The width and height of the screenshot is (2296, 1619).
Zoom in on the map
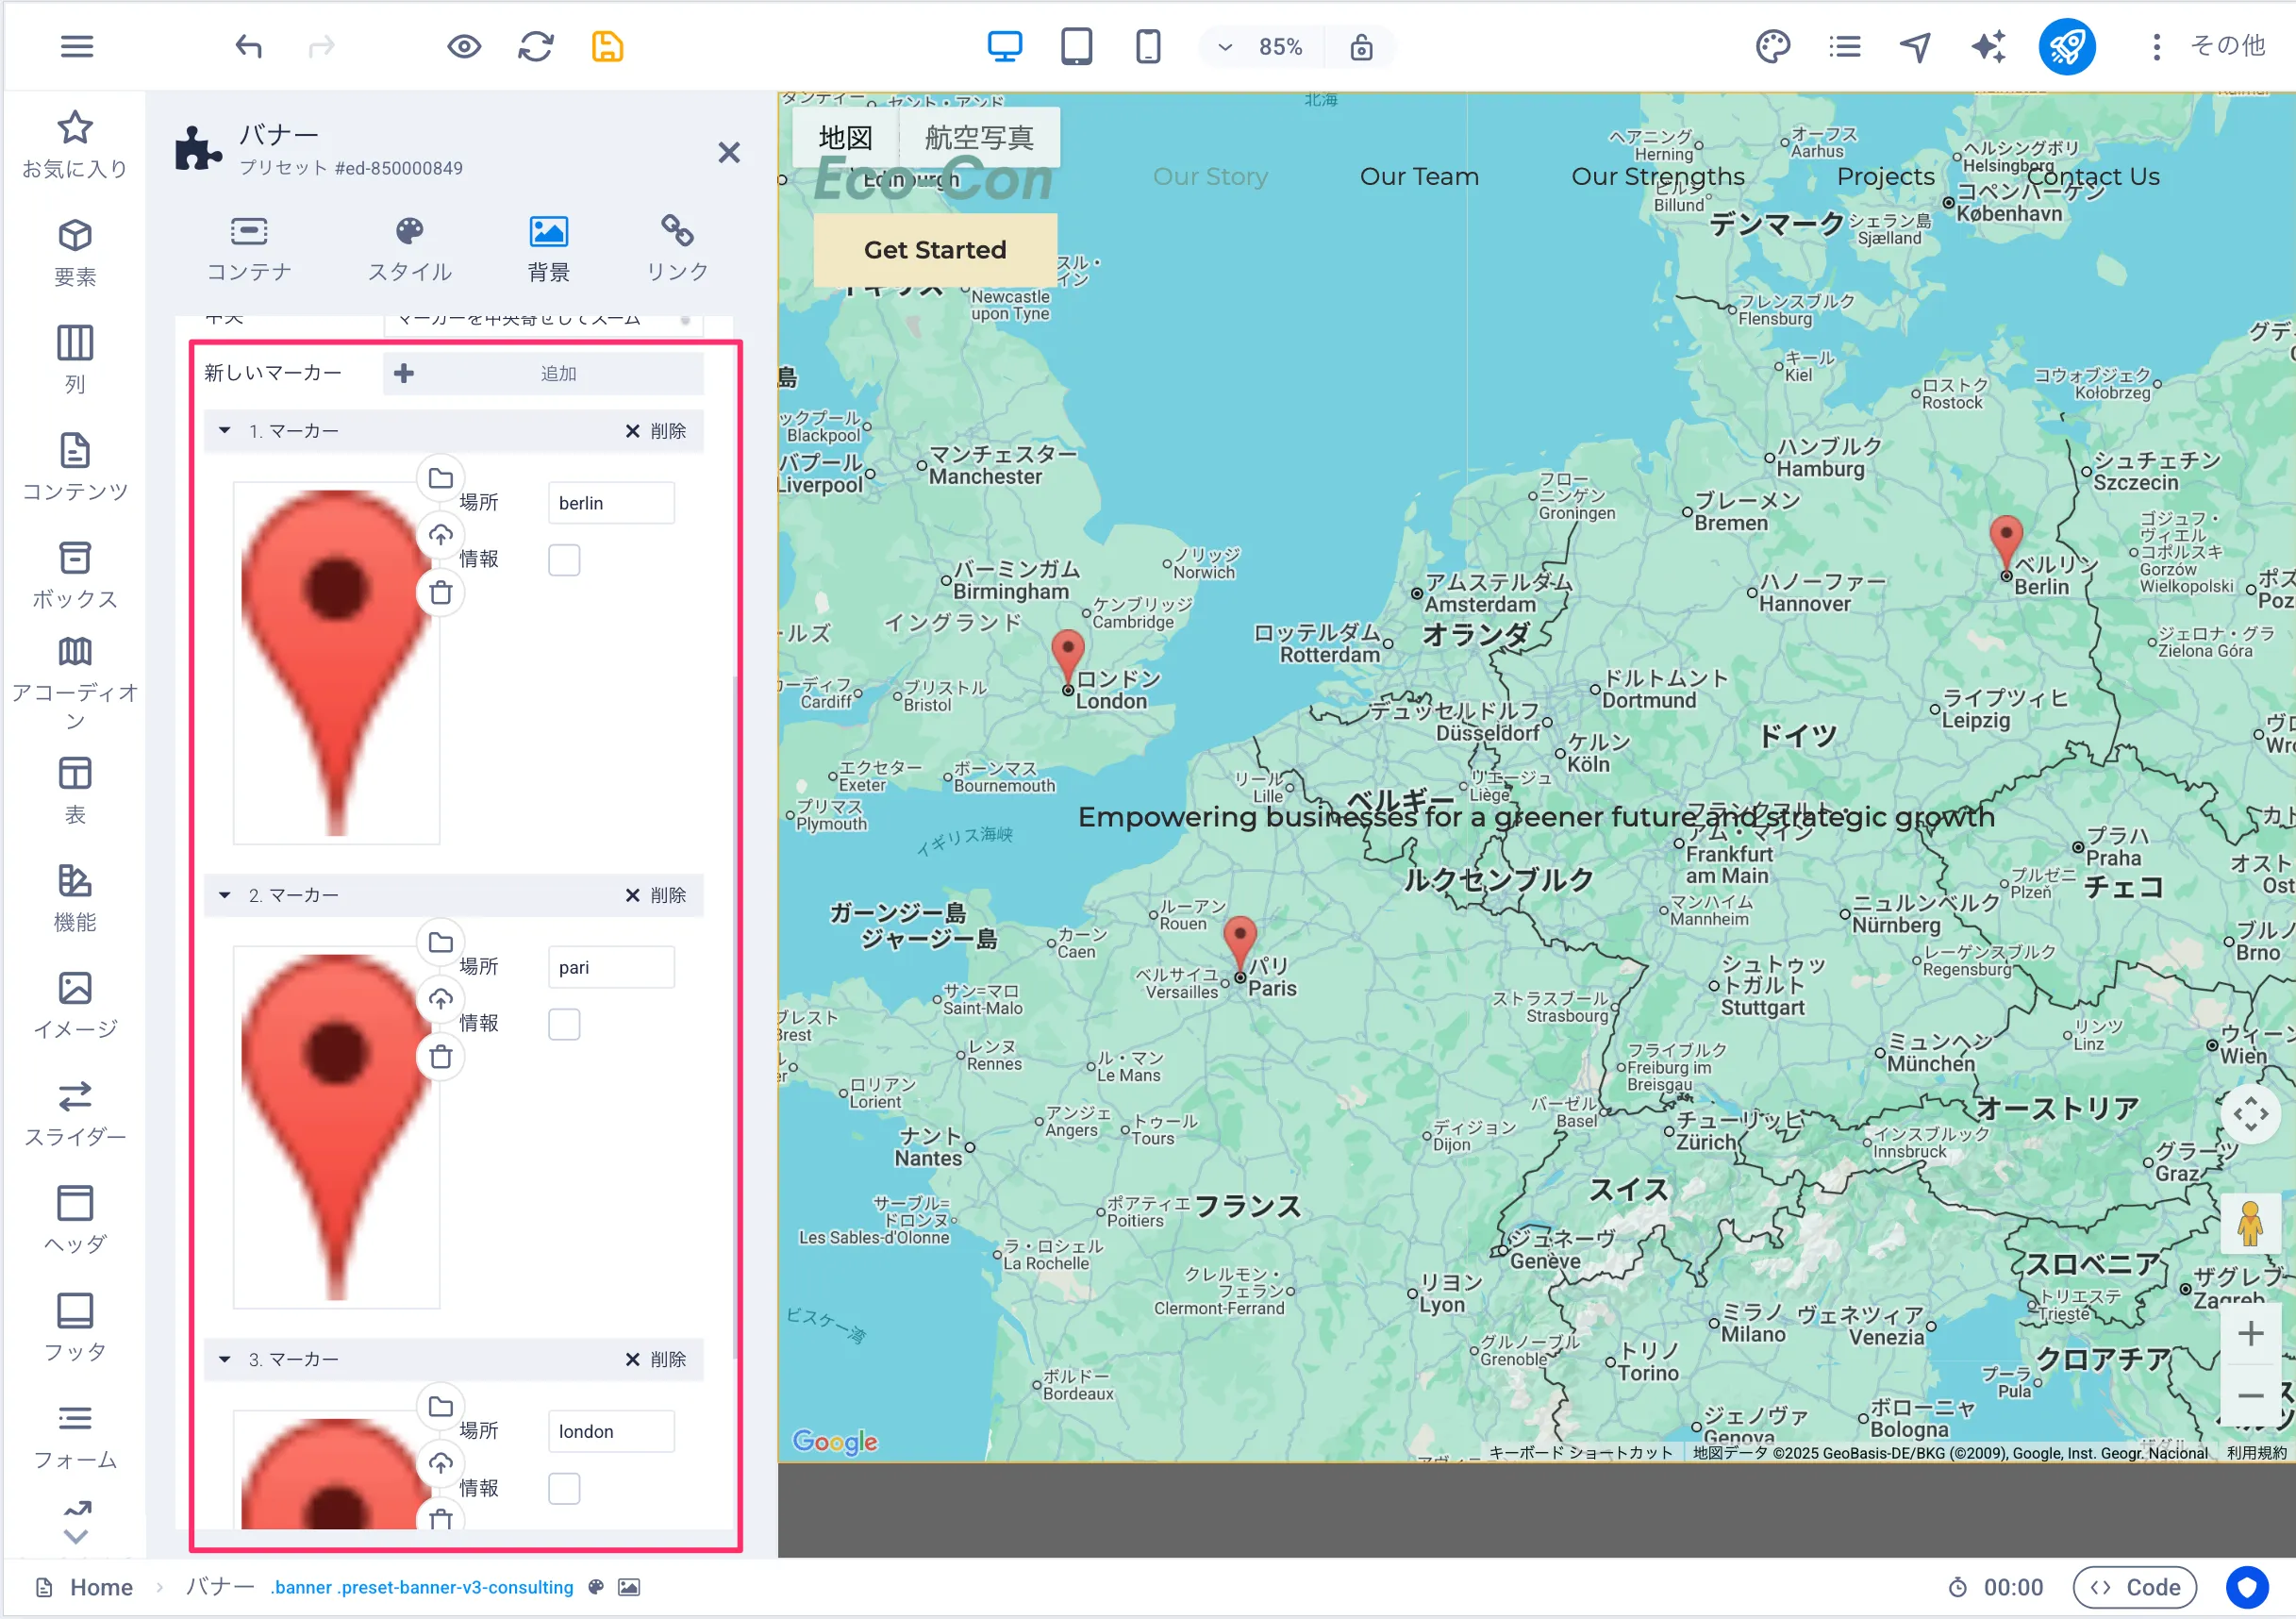point(2250,1333)
